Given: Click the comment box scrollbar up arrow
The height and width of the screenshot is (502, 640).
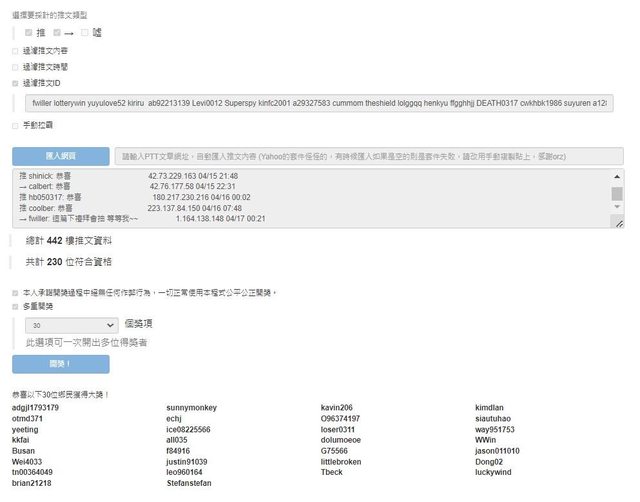Looking at the screenshot, I should pos(617,175).
